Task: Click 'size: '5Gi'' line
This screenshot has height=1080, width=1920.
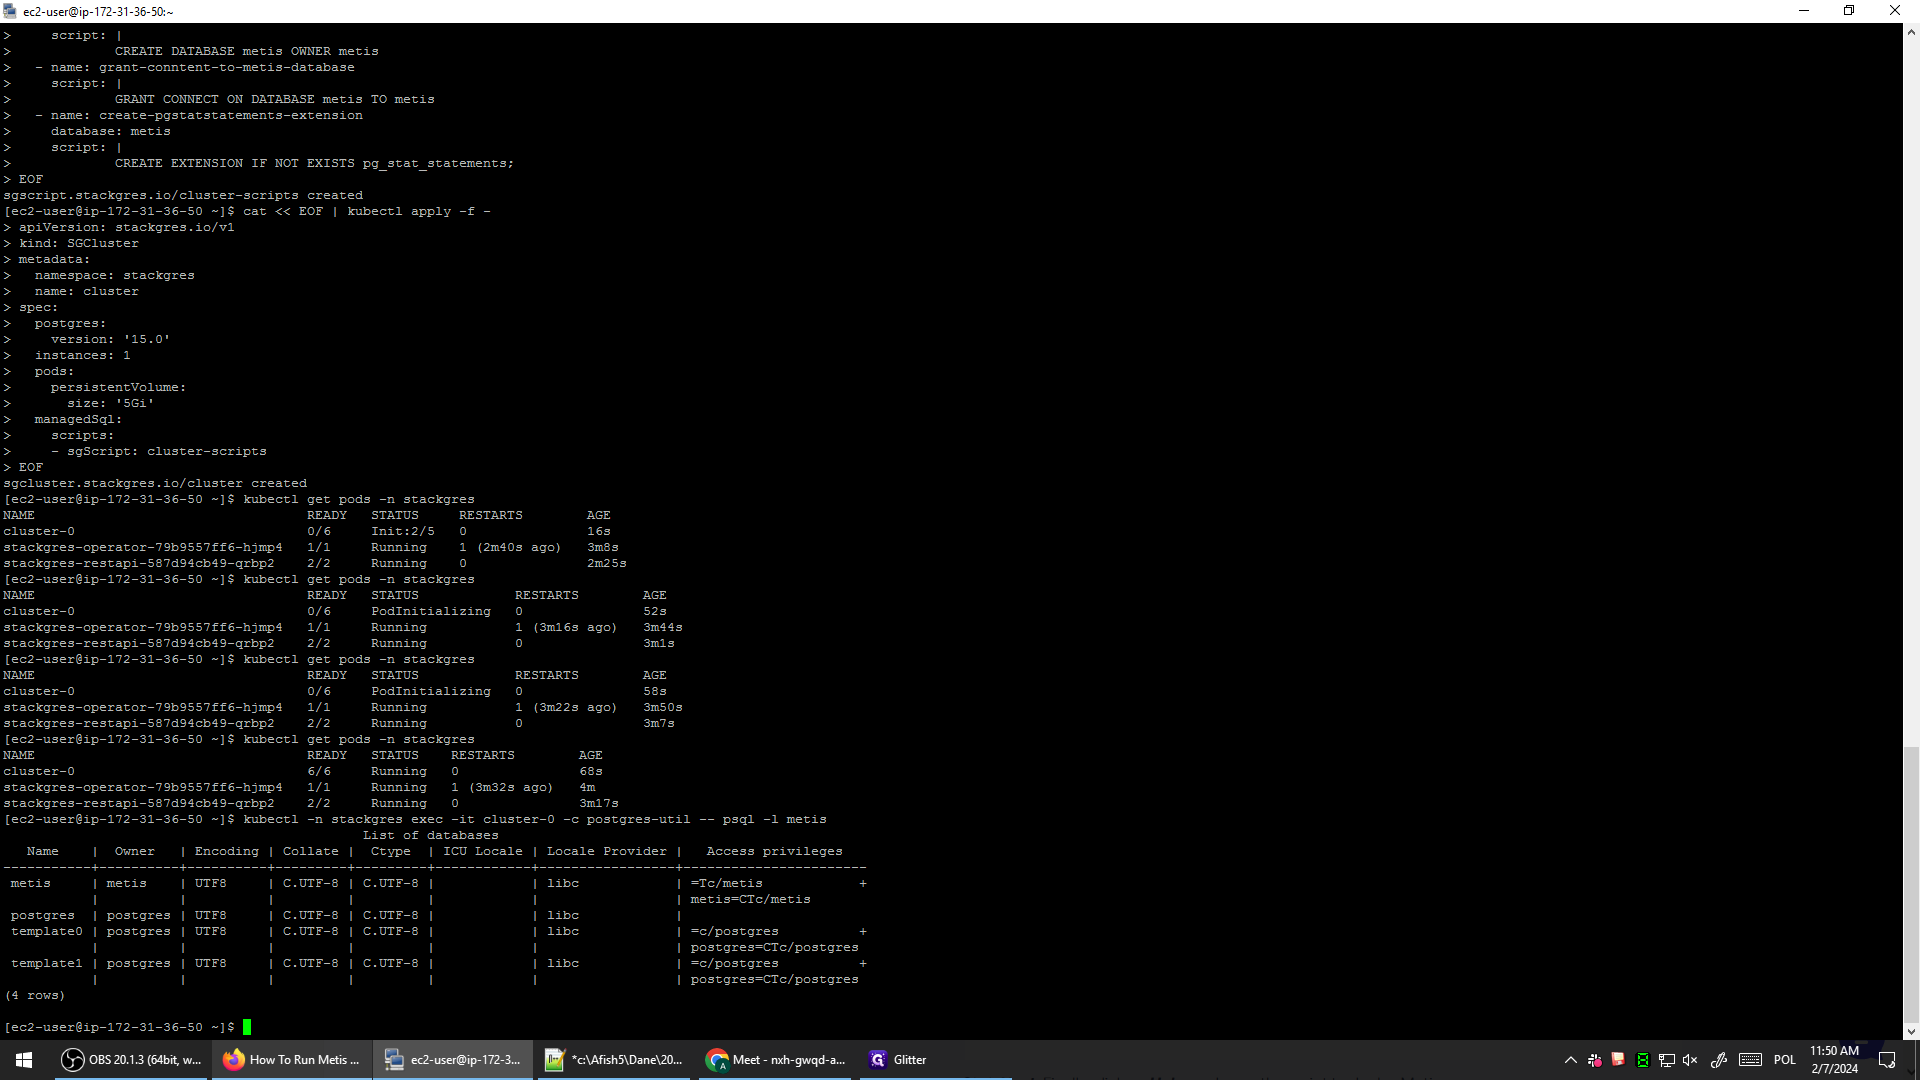Action: coord(111,403)
